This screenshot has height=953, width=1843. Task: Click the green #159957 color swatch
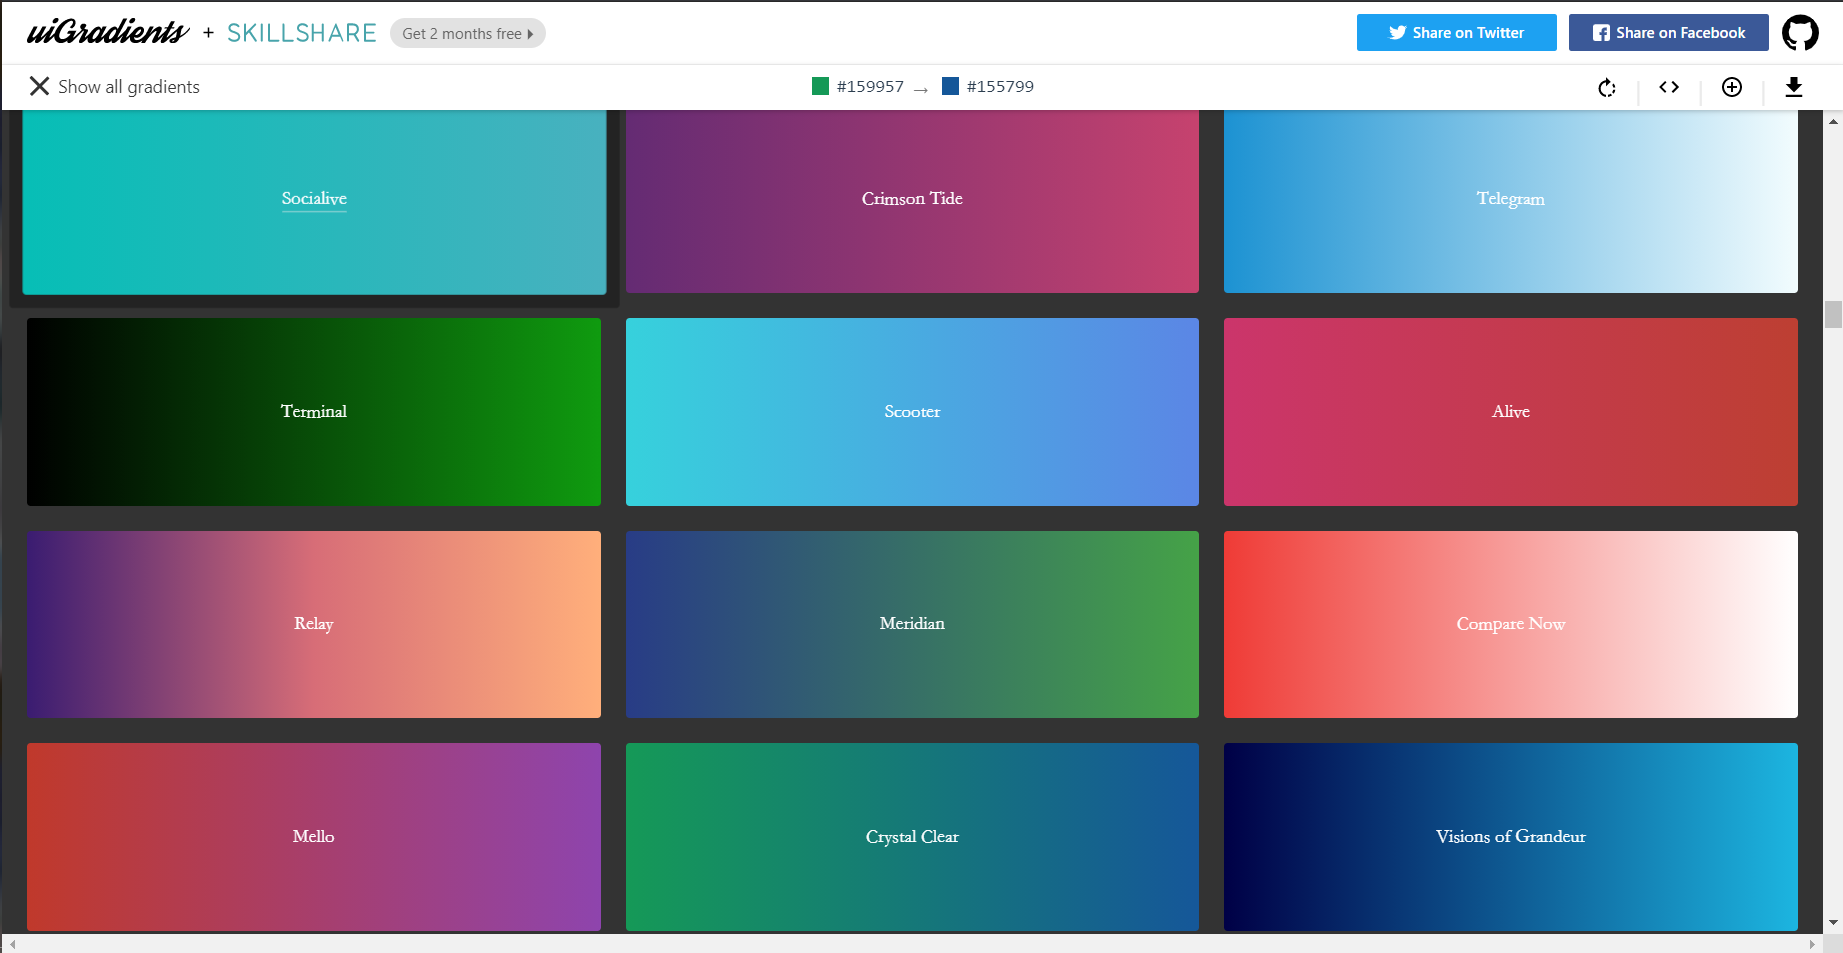(821, 86)
